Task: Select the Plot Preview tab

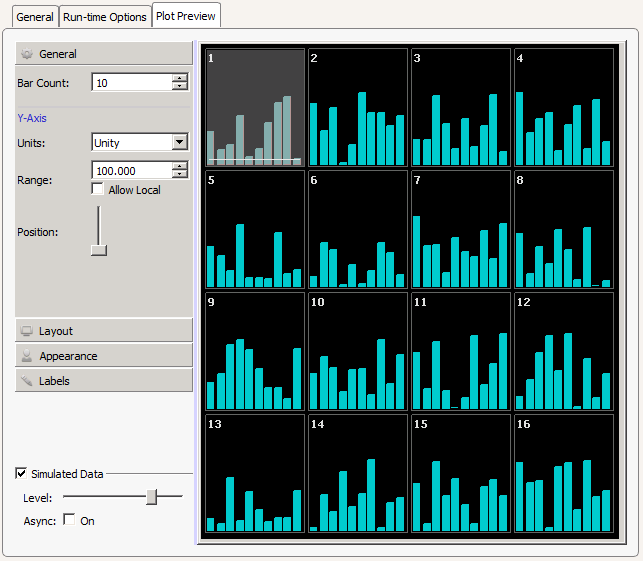Action: tap(186, 16)
